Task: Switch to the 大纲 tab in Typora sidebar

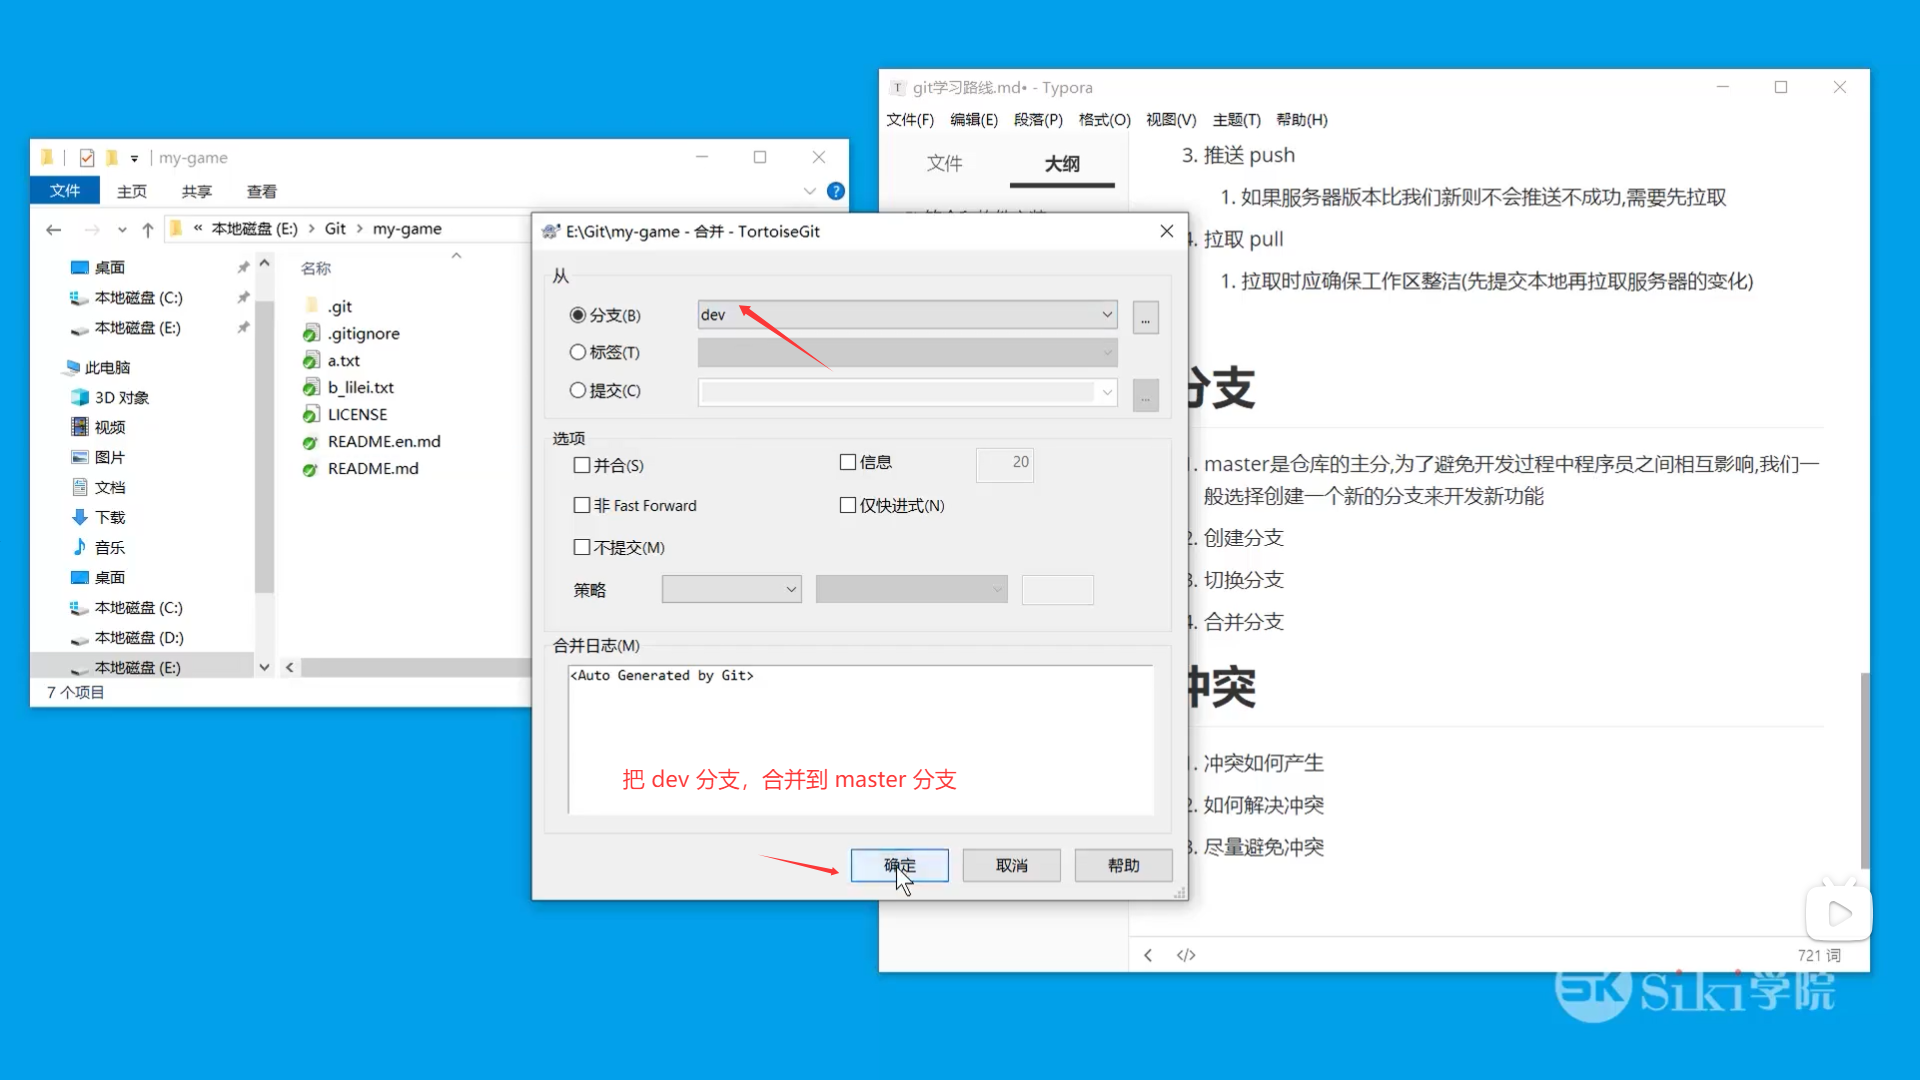Action: pyautogui.click(x=1062, y=163)
